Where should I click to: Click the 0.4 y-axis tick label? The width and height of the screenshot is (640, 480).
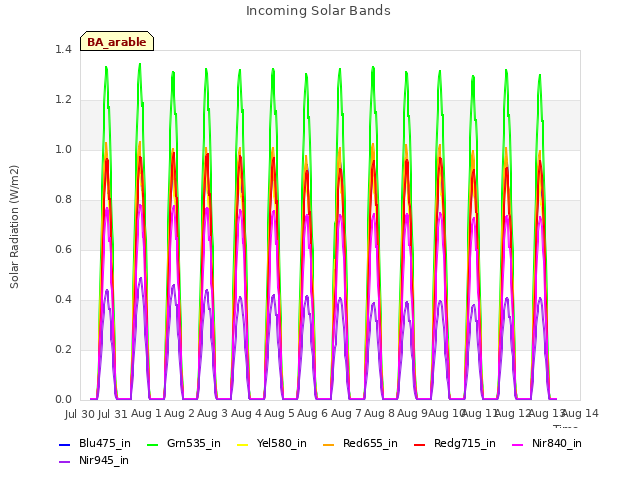click(x=63, y=300)
